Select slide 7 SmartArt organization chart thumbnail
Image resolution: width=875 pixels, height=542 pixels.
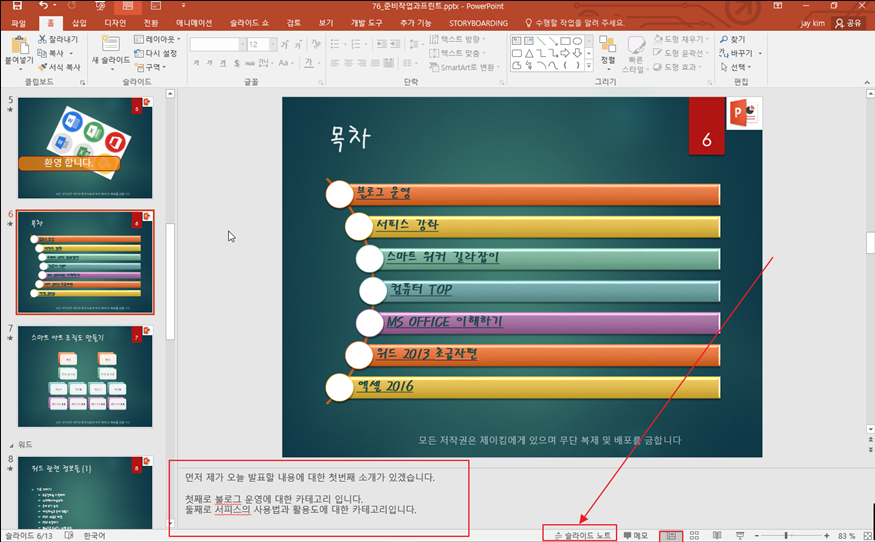[85, 376]
